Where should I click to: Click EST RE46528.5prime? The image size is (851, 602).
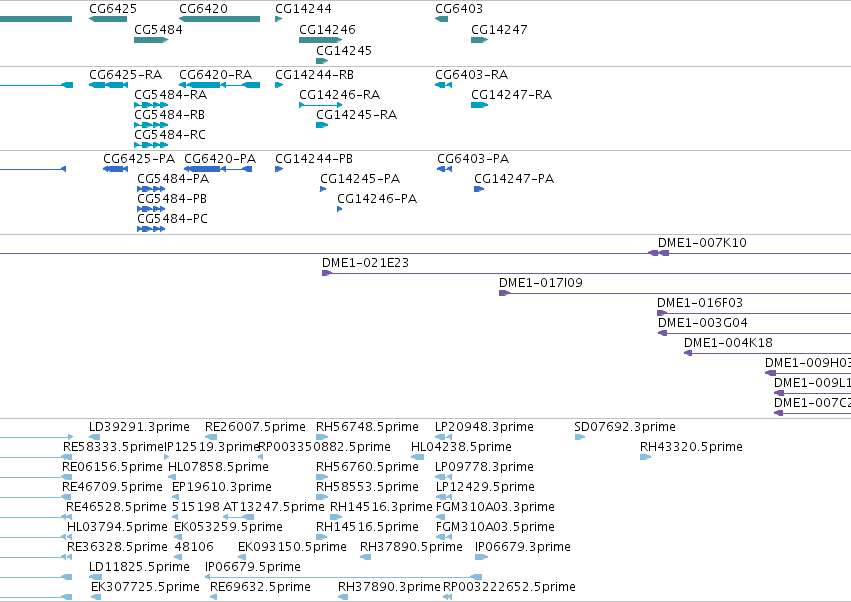pyautogui.click(x=116, y=507)
